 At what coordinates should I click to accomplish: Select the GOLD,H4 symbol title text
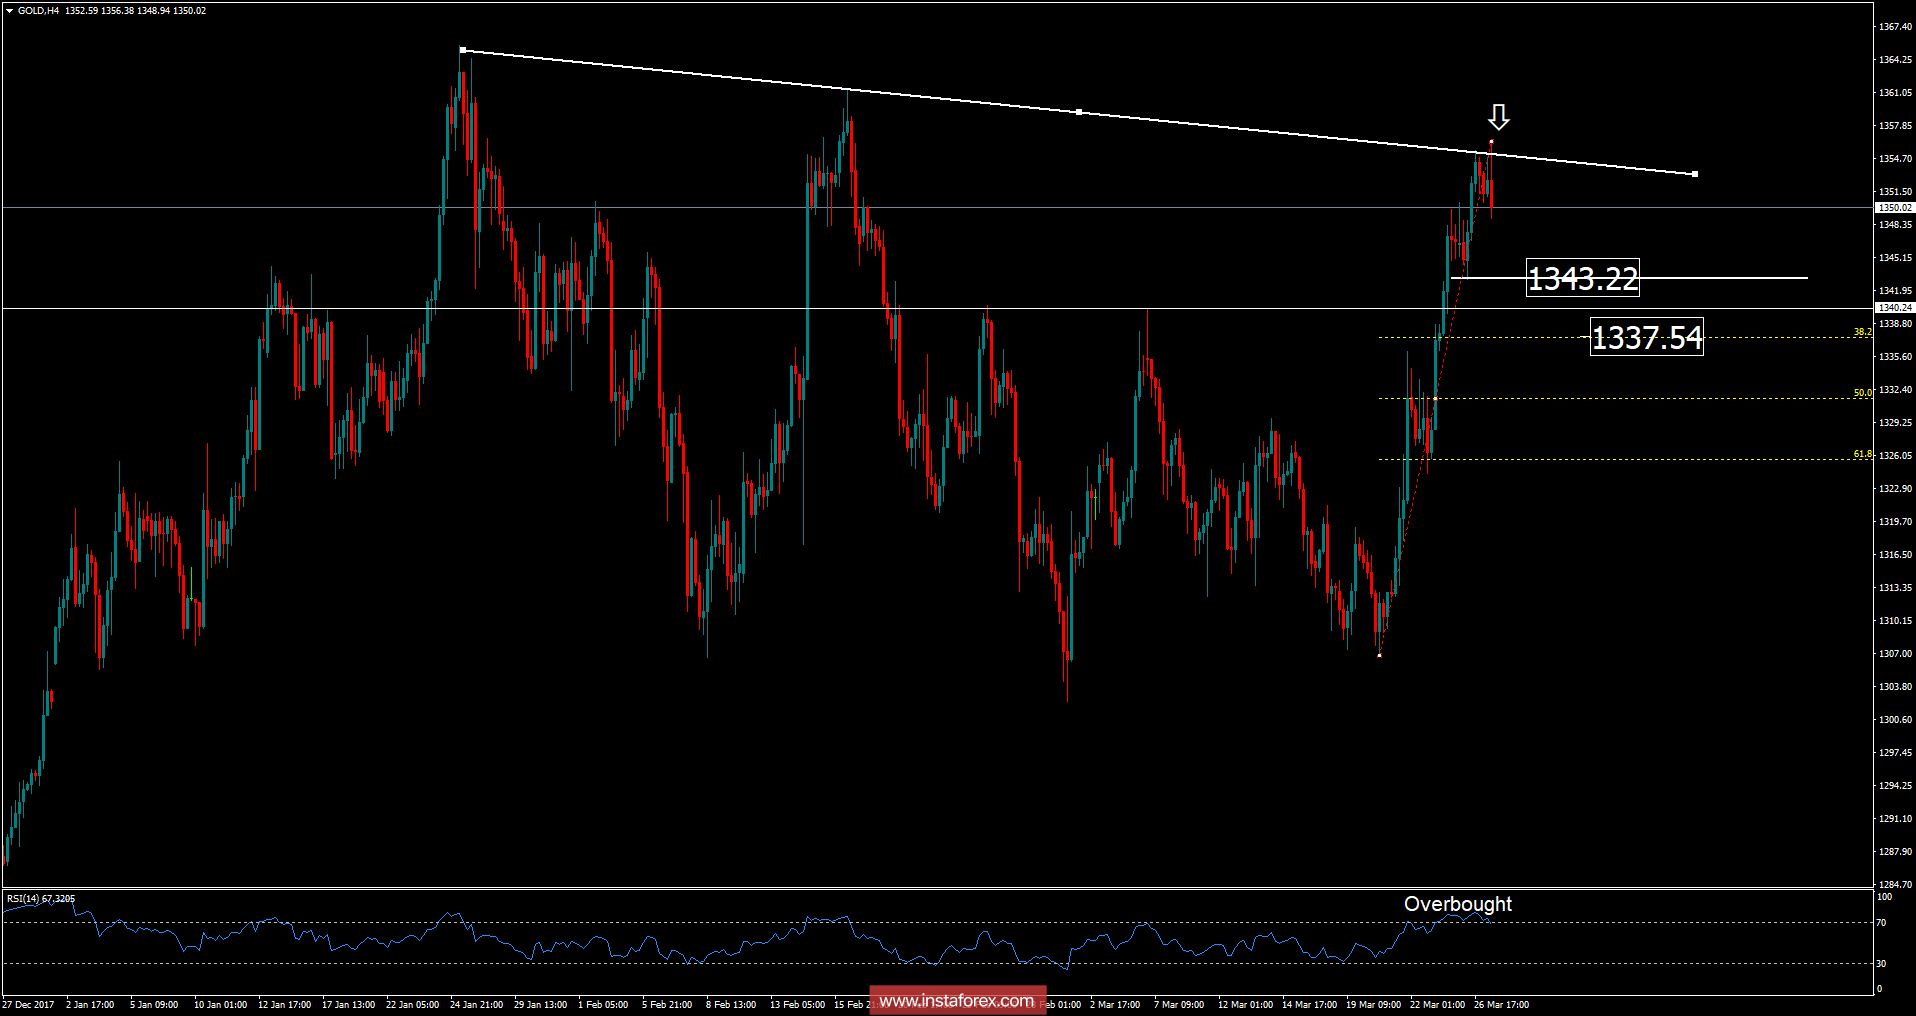click(38, 11)
